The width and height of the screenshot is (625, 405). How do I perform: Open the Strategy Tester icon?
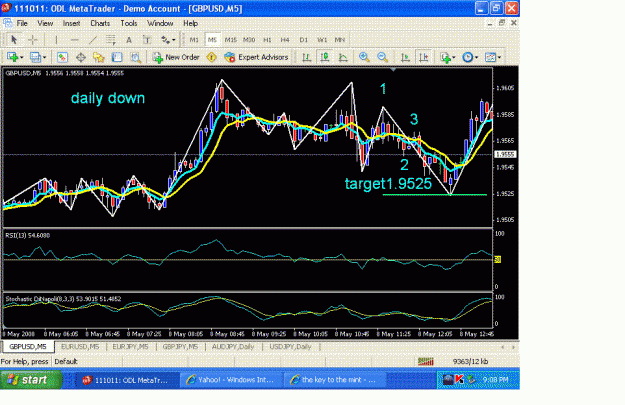(x=136, y=57)
